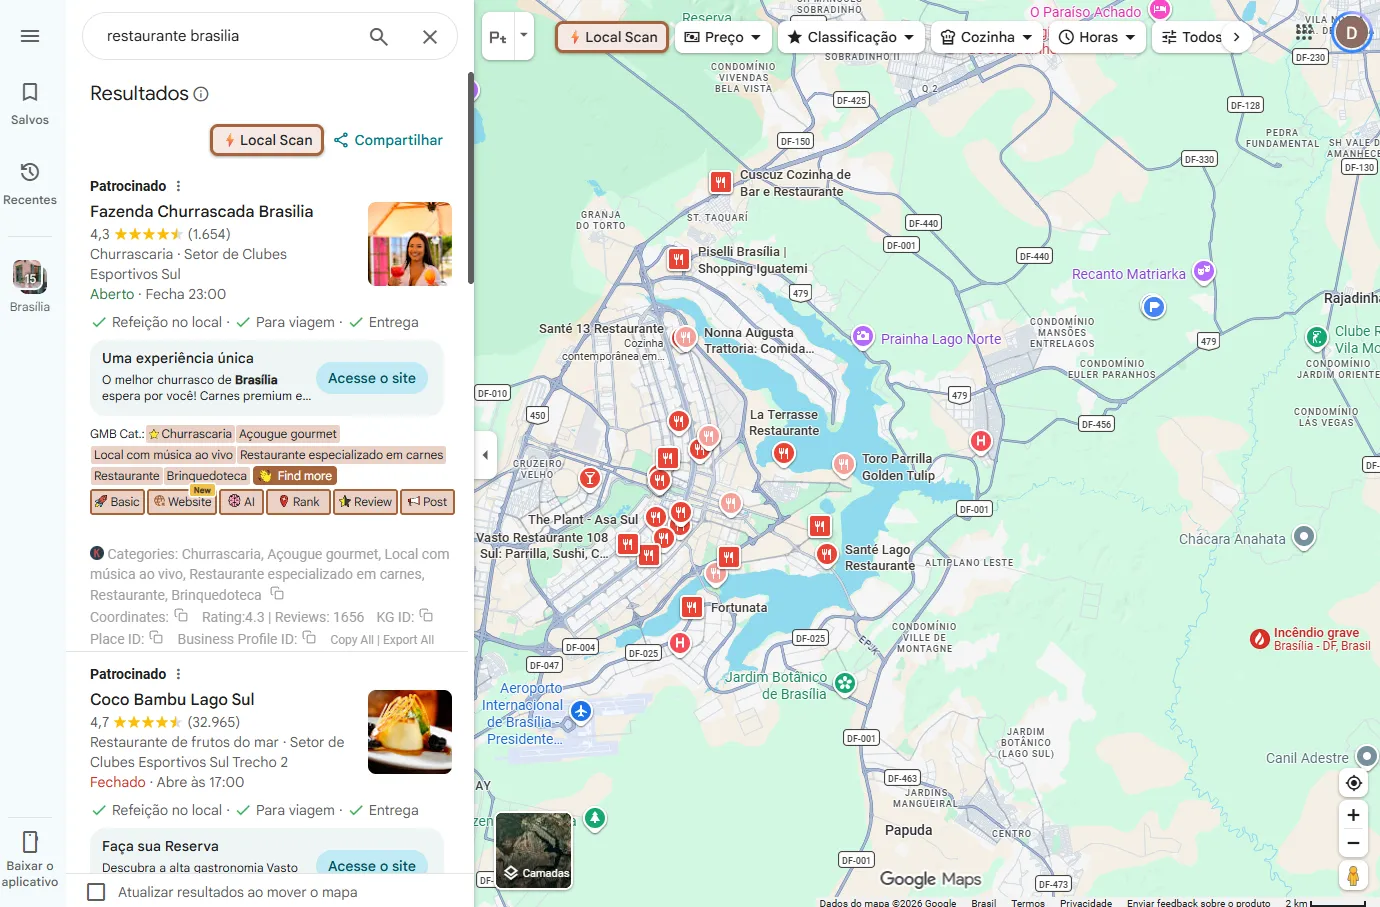Click the Resultados info icon

click(x=201, y=94)
